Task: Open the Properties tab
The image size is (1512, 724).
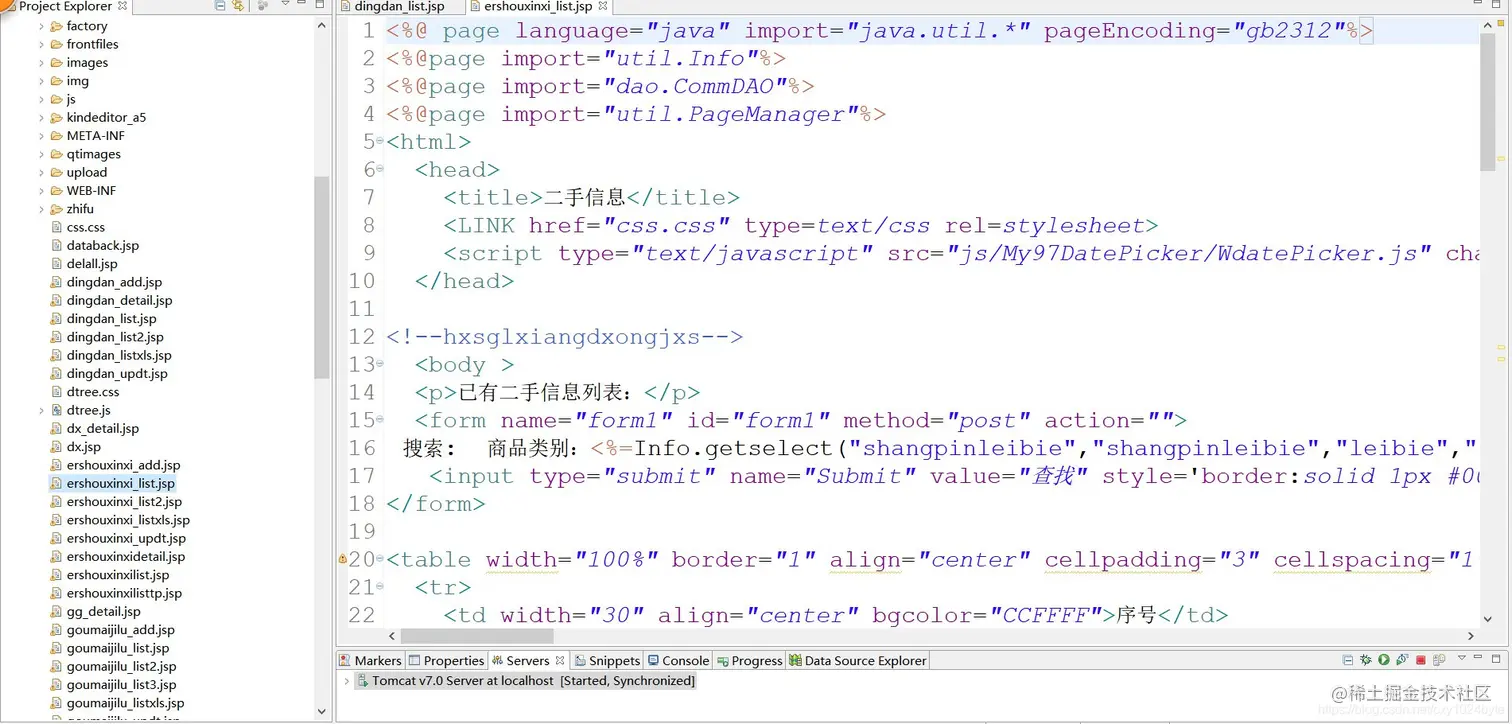Action: [x=446, y=660]
